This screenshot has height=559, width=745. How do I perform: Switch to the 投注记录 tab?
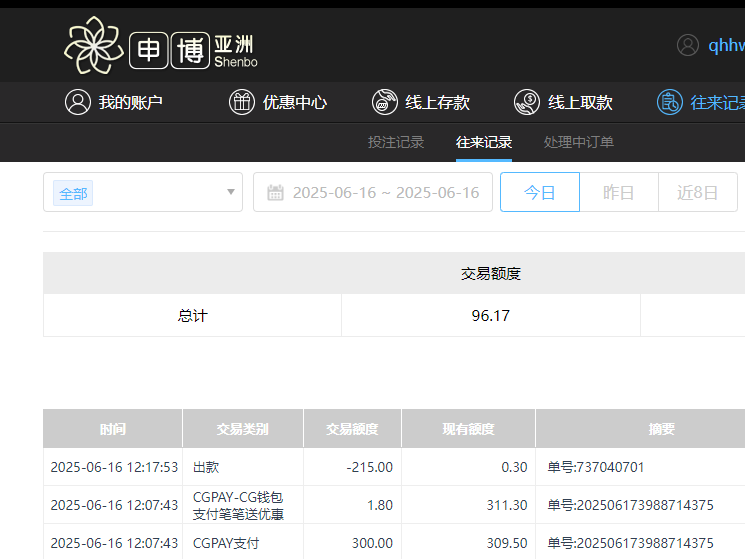point(396,142)
